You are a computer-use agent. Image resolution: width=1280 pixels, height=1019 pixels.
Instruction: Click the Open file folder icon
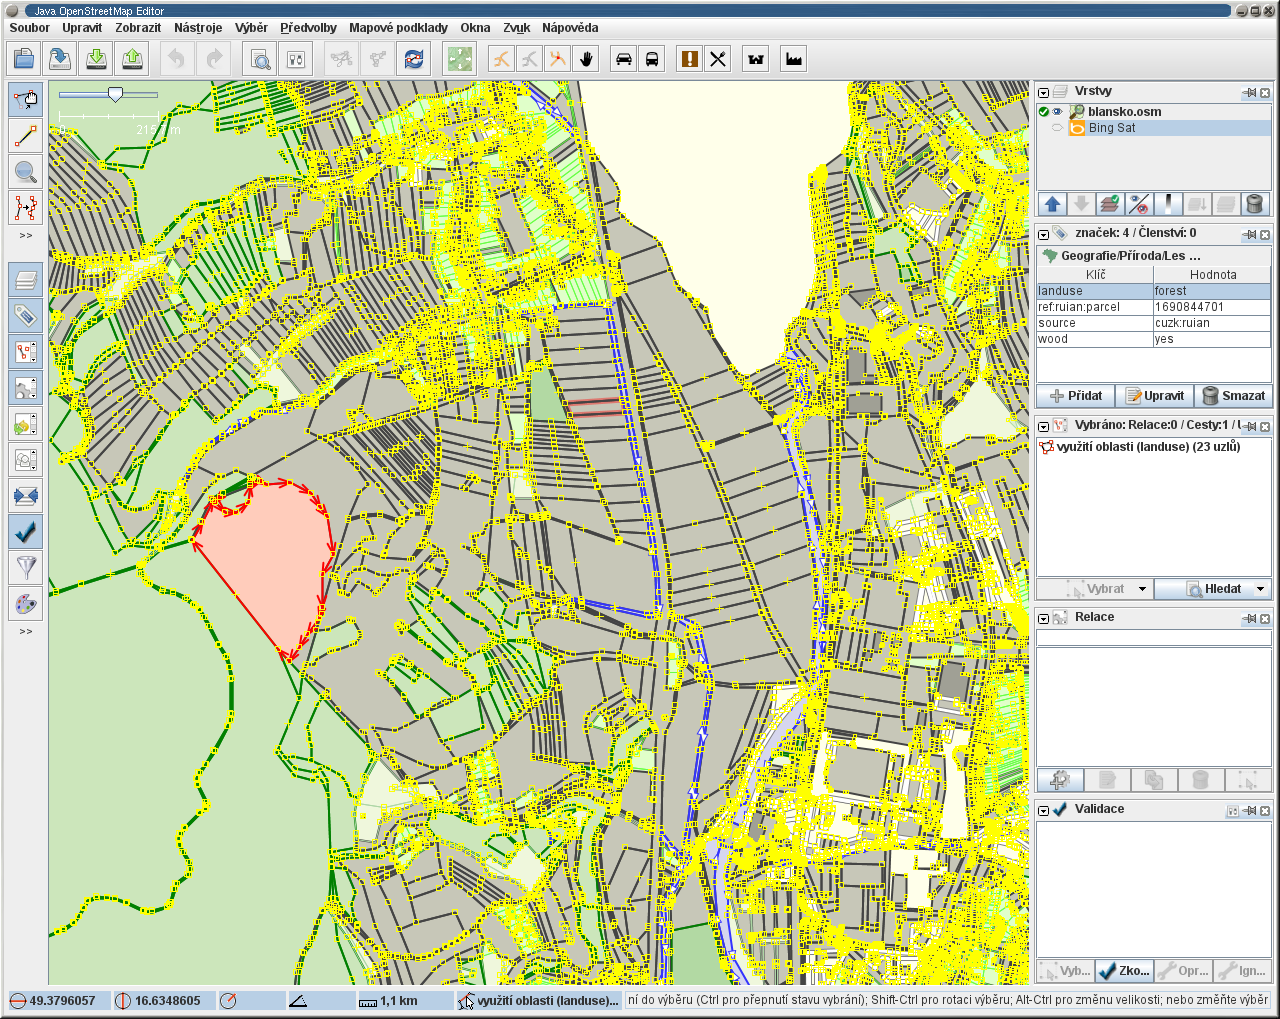point(24,59)
